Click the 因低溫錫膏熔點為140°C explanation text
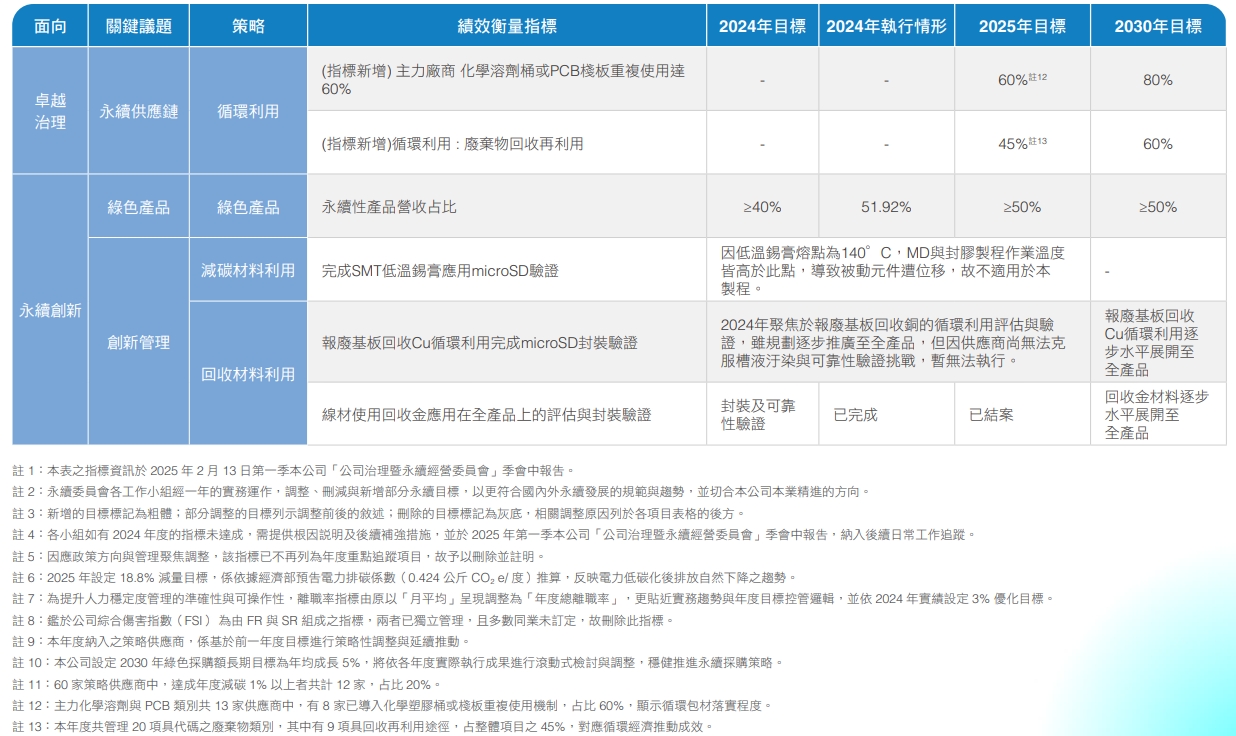The image size is (1236, 736). [892, 270]
